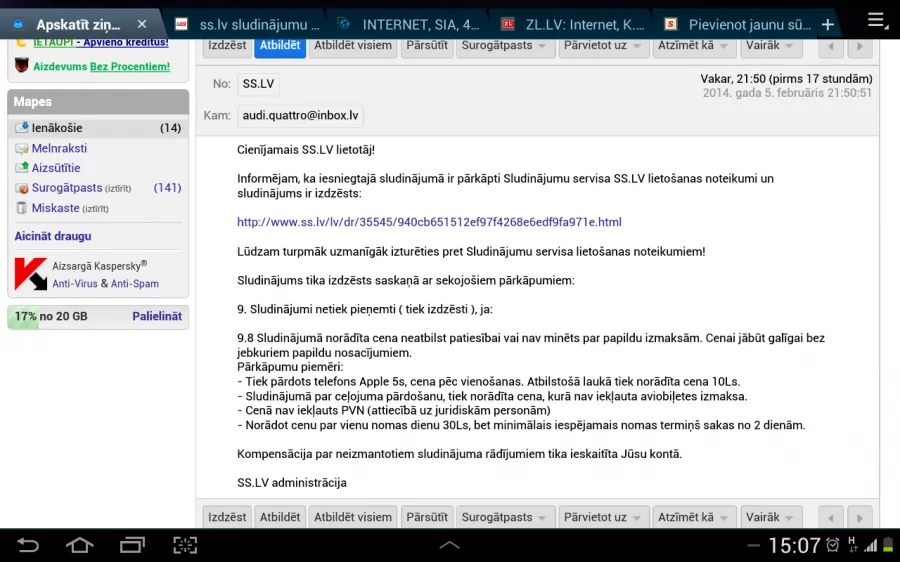Click the Kaspersky logo icon
This screenshot has height=562, width=900.
tap(30, 274)
